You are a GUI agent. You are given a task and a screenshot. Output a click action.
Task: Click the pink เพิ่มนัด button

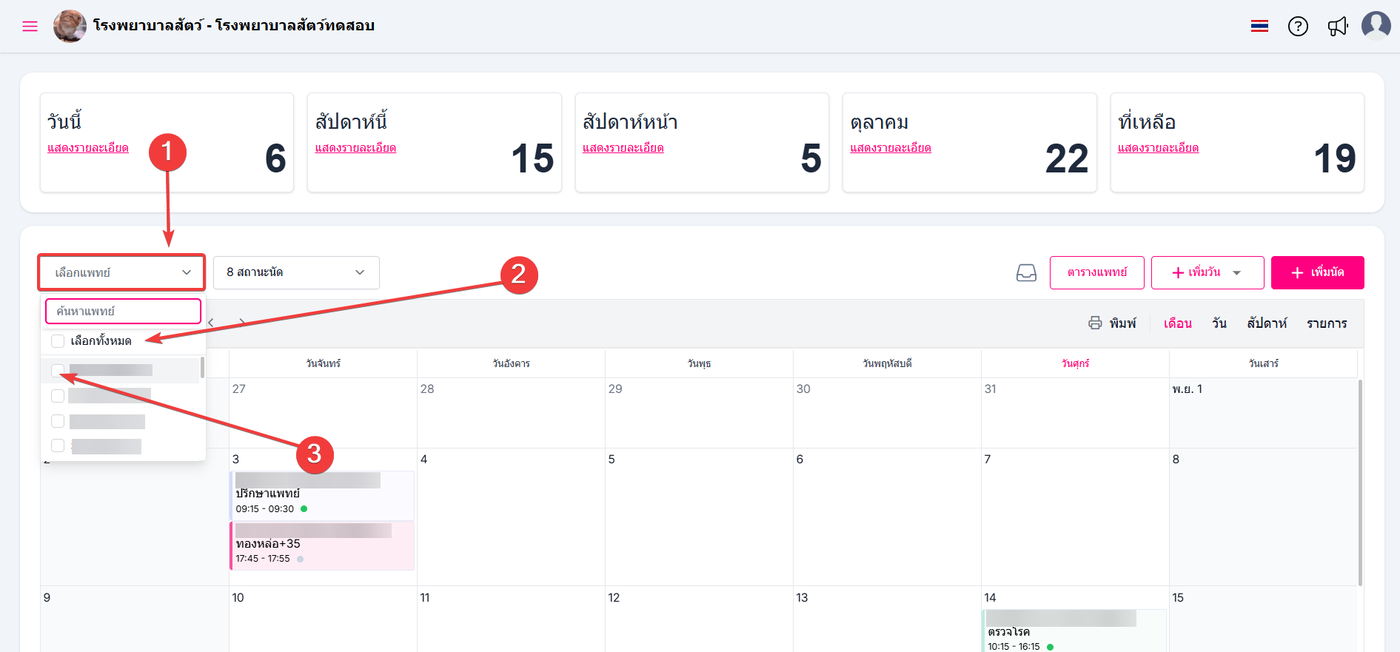tap(1317, 273)
